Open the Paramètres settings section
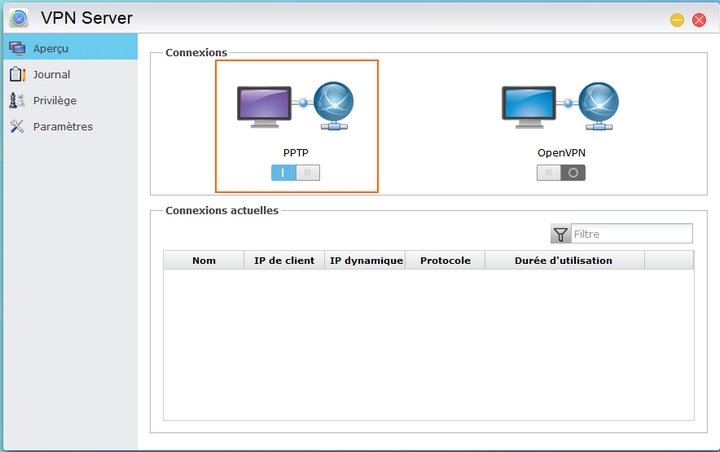 (70, 126)
